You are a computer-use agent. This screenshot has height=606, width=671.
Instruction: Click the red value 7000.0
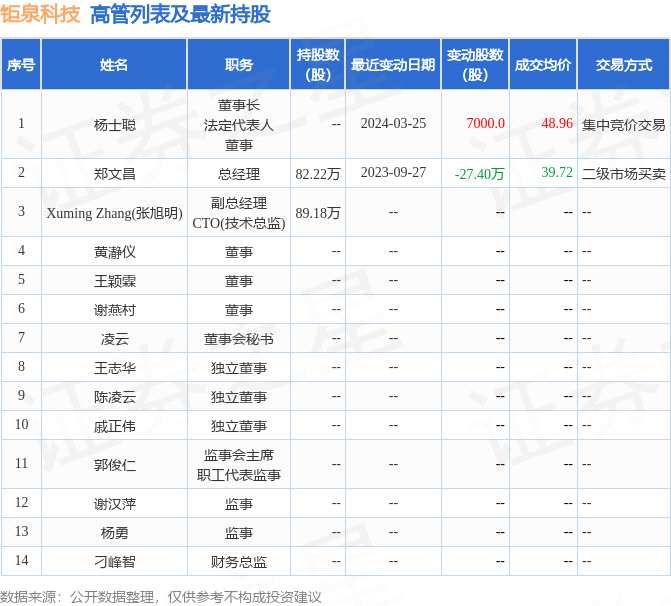tap(485, 123)
